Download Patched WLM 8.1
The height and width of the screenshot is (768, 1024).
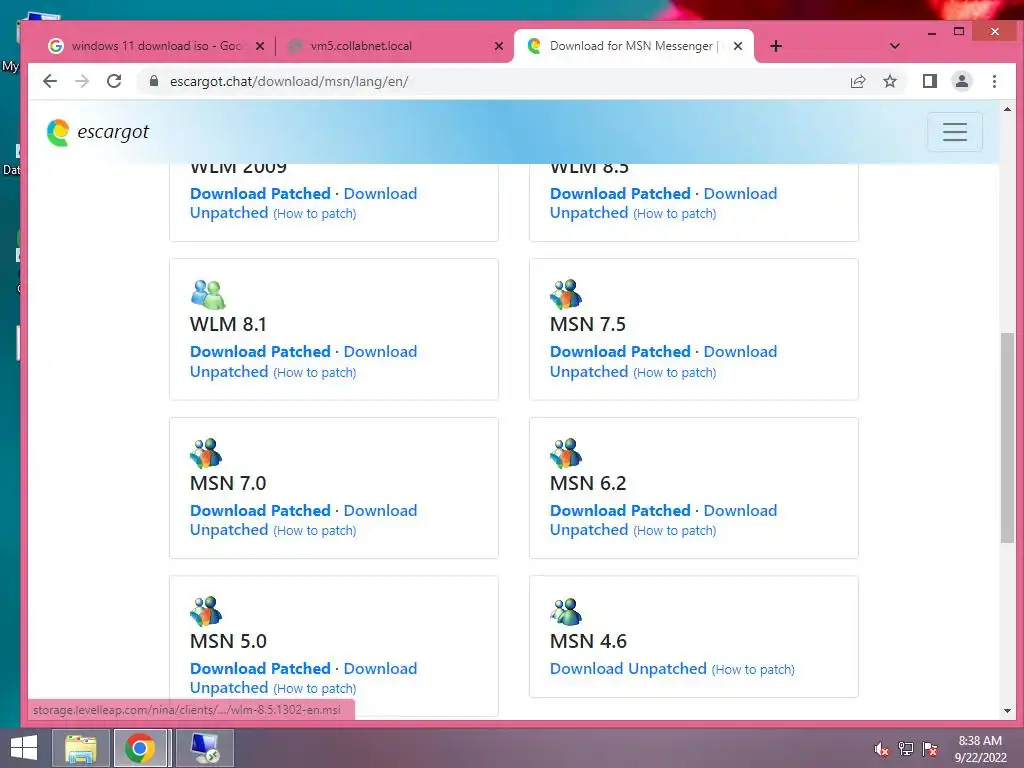point(260,351)
